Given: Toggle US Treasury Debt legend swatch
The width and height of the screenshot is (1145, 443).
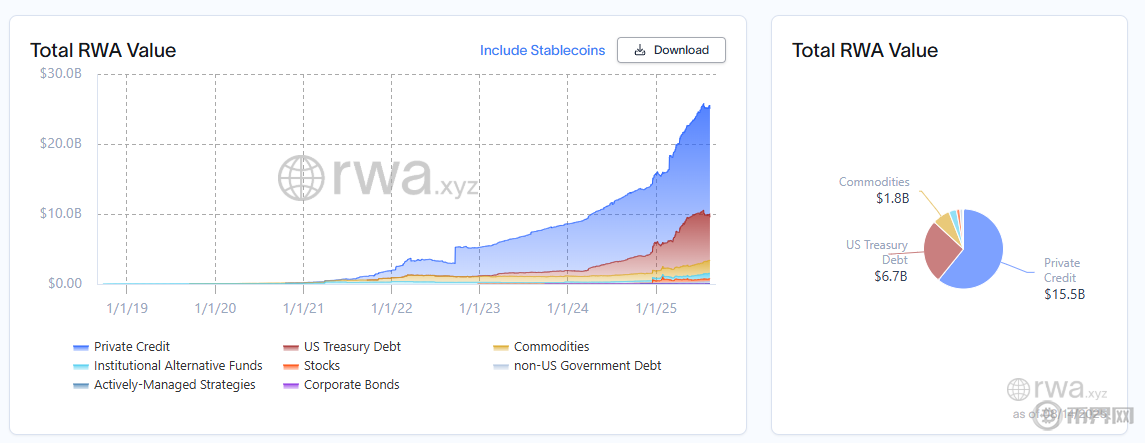Looking at the screenshot, I should pyautogui.click(x=292, y=347).
